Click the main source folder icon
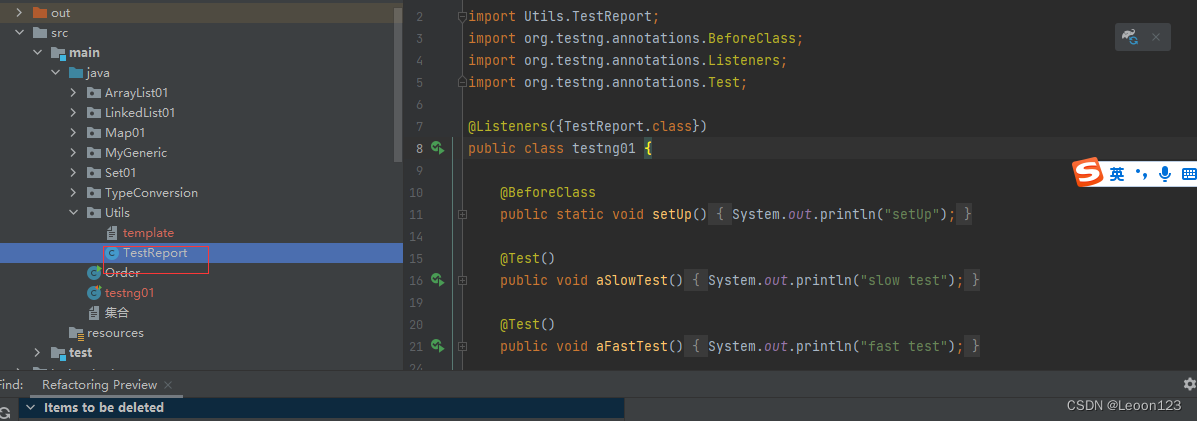The image size is (1197, 421). coord(58,53)
